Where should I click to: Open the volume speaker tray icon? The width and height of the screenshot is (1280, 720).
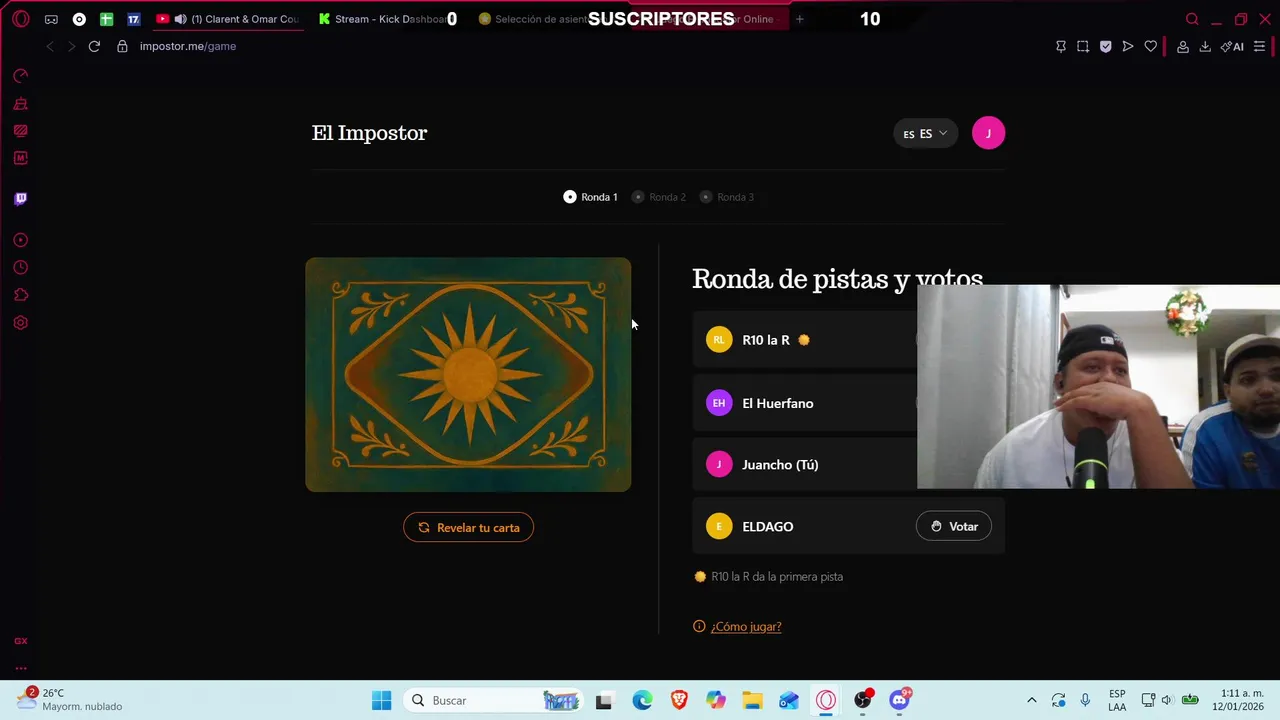coord(1169,700)
